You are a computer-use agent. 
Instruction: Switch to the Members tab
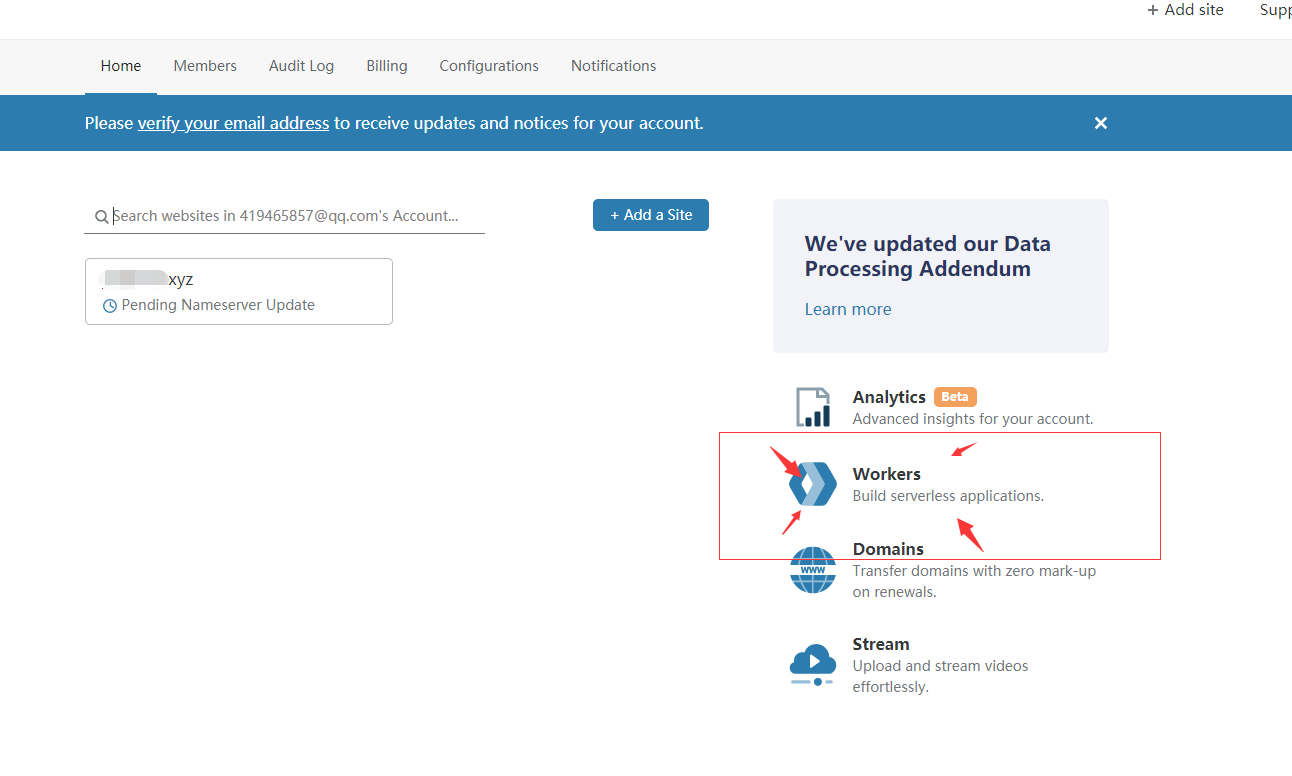pos(205,66)
